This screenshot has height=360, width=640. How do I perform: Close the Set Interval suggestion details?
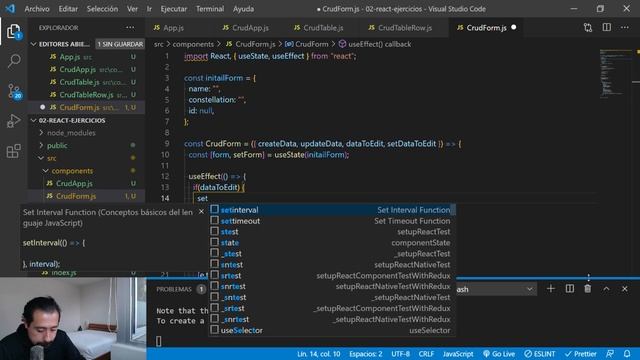coord(201,212)
